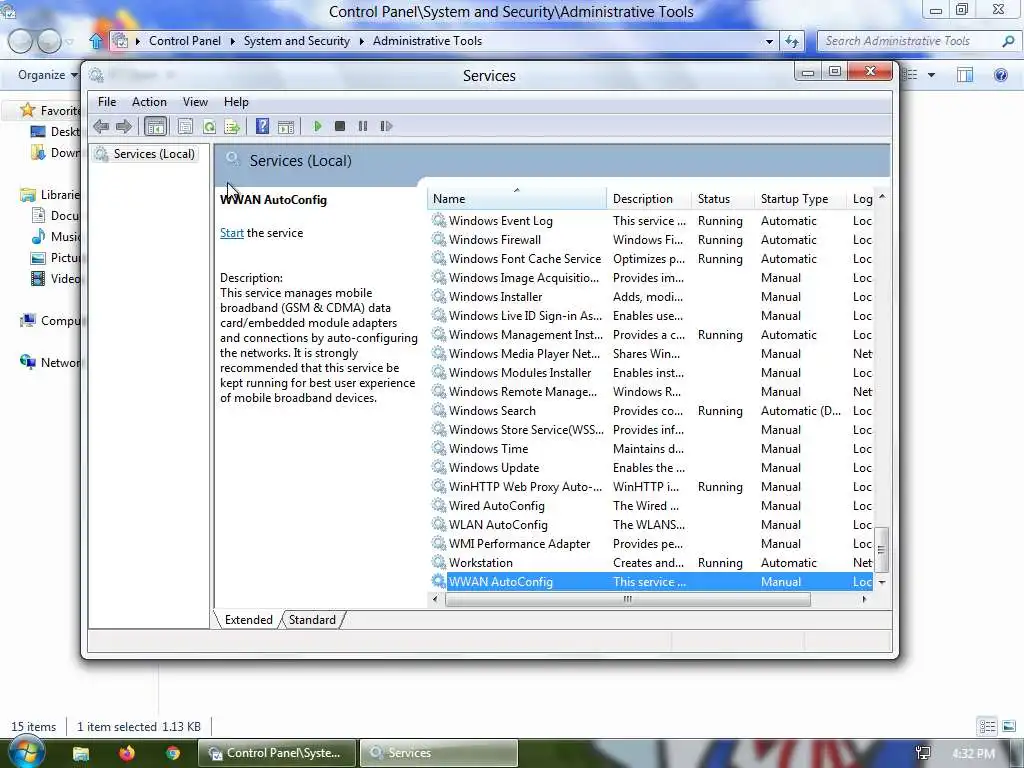The width and height of the screenshot is (1024, 768).
Task: Open the Action menu
Action: pos(150,102)
